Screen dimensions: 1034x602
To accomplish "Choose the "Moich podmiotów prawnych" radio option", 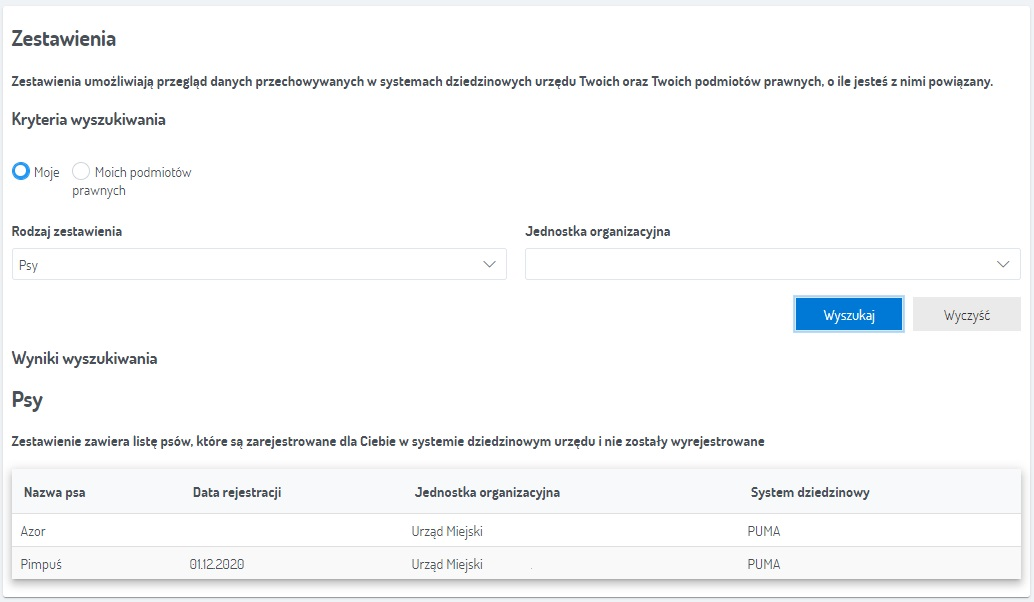I will click(x=82, y=172).
